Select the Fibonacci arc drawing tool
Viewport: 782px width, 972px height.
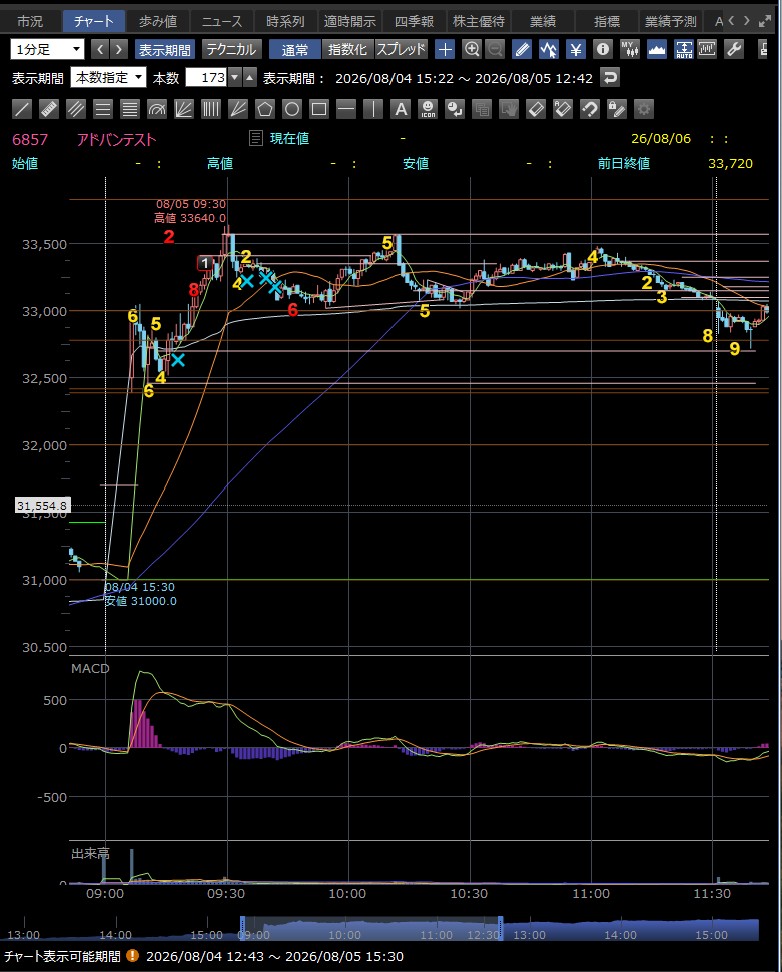pos(157,110)
